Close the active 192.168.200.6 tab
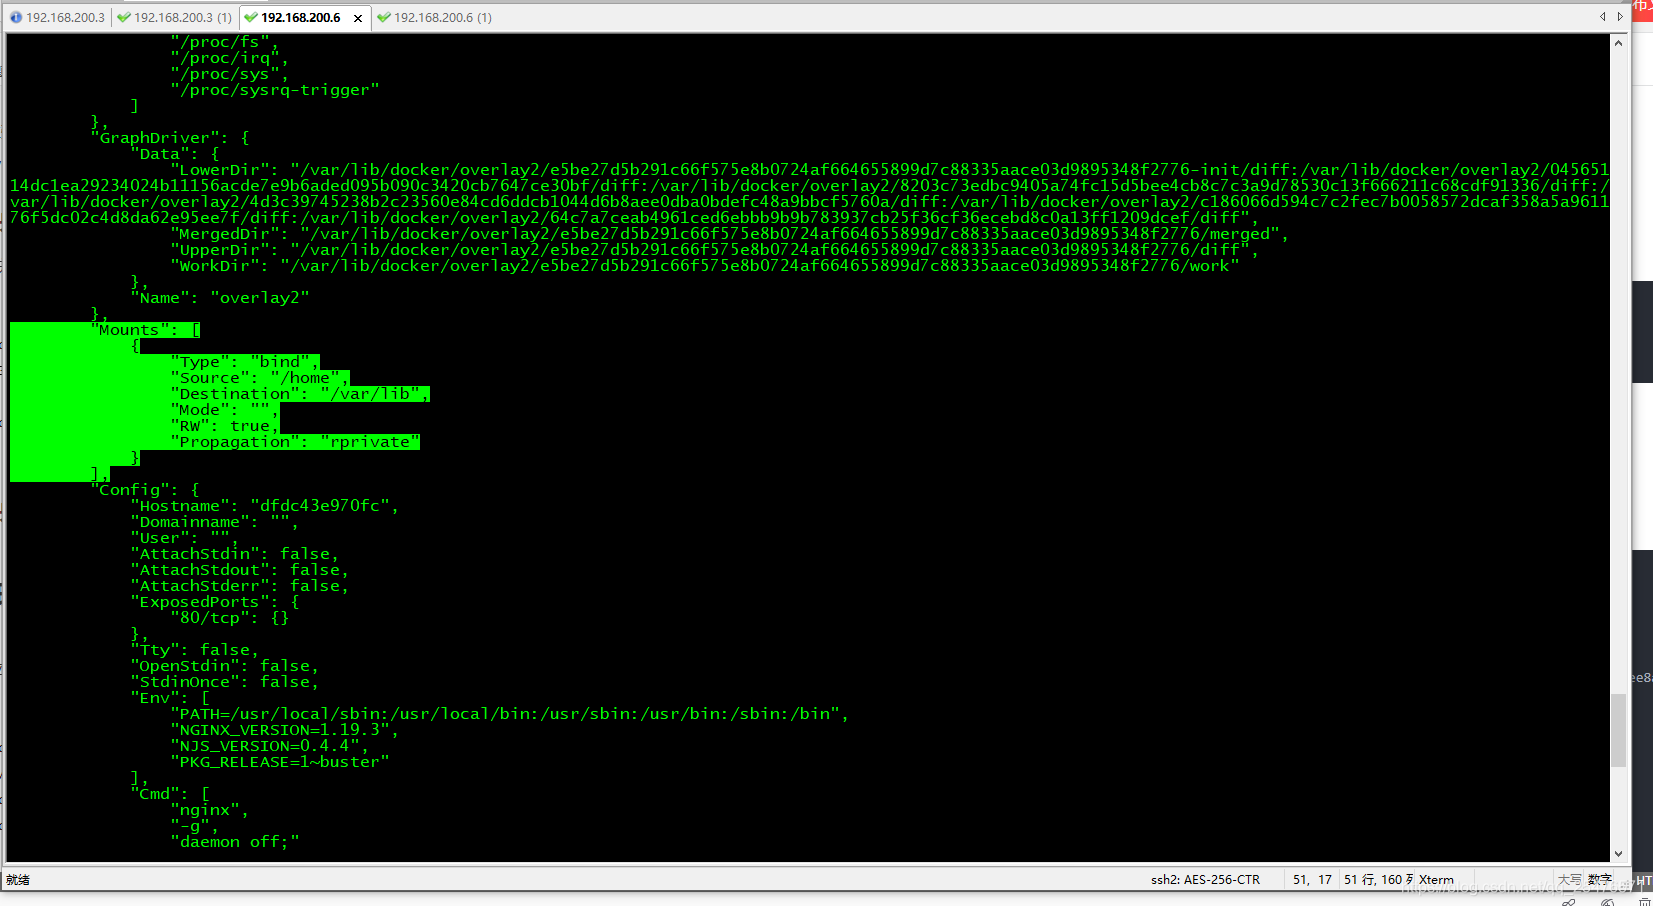 [358, 18]
